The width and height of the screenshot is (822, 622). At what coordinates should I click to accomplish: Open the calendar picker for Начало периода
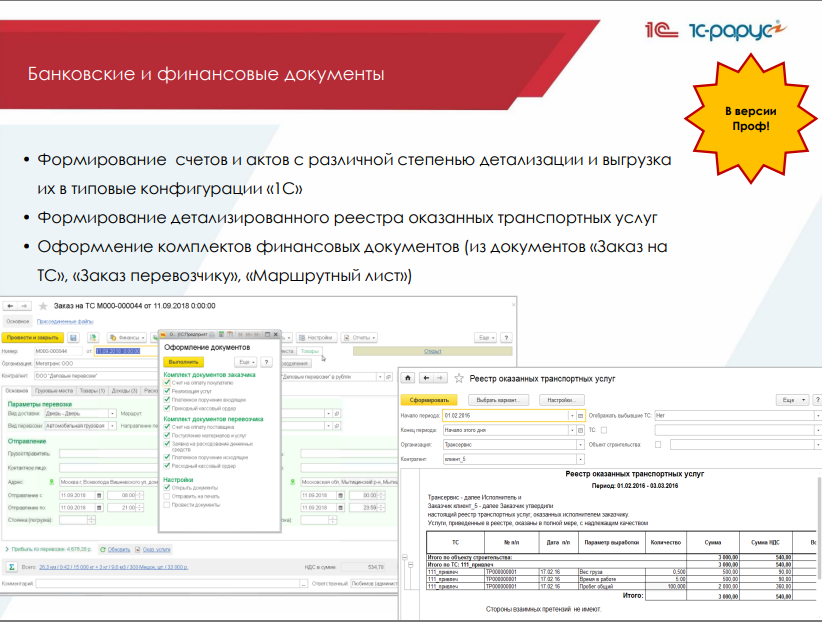(580, 415)
